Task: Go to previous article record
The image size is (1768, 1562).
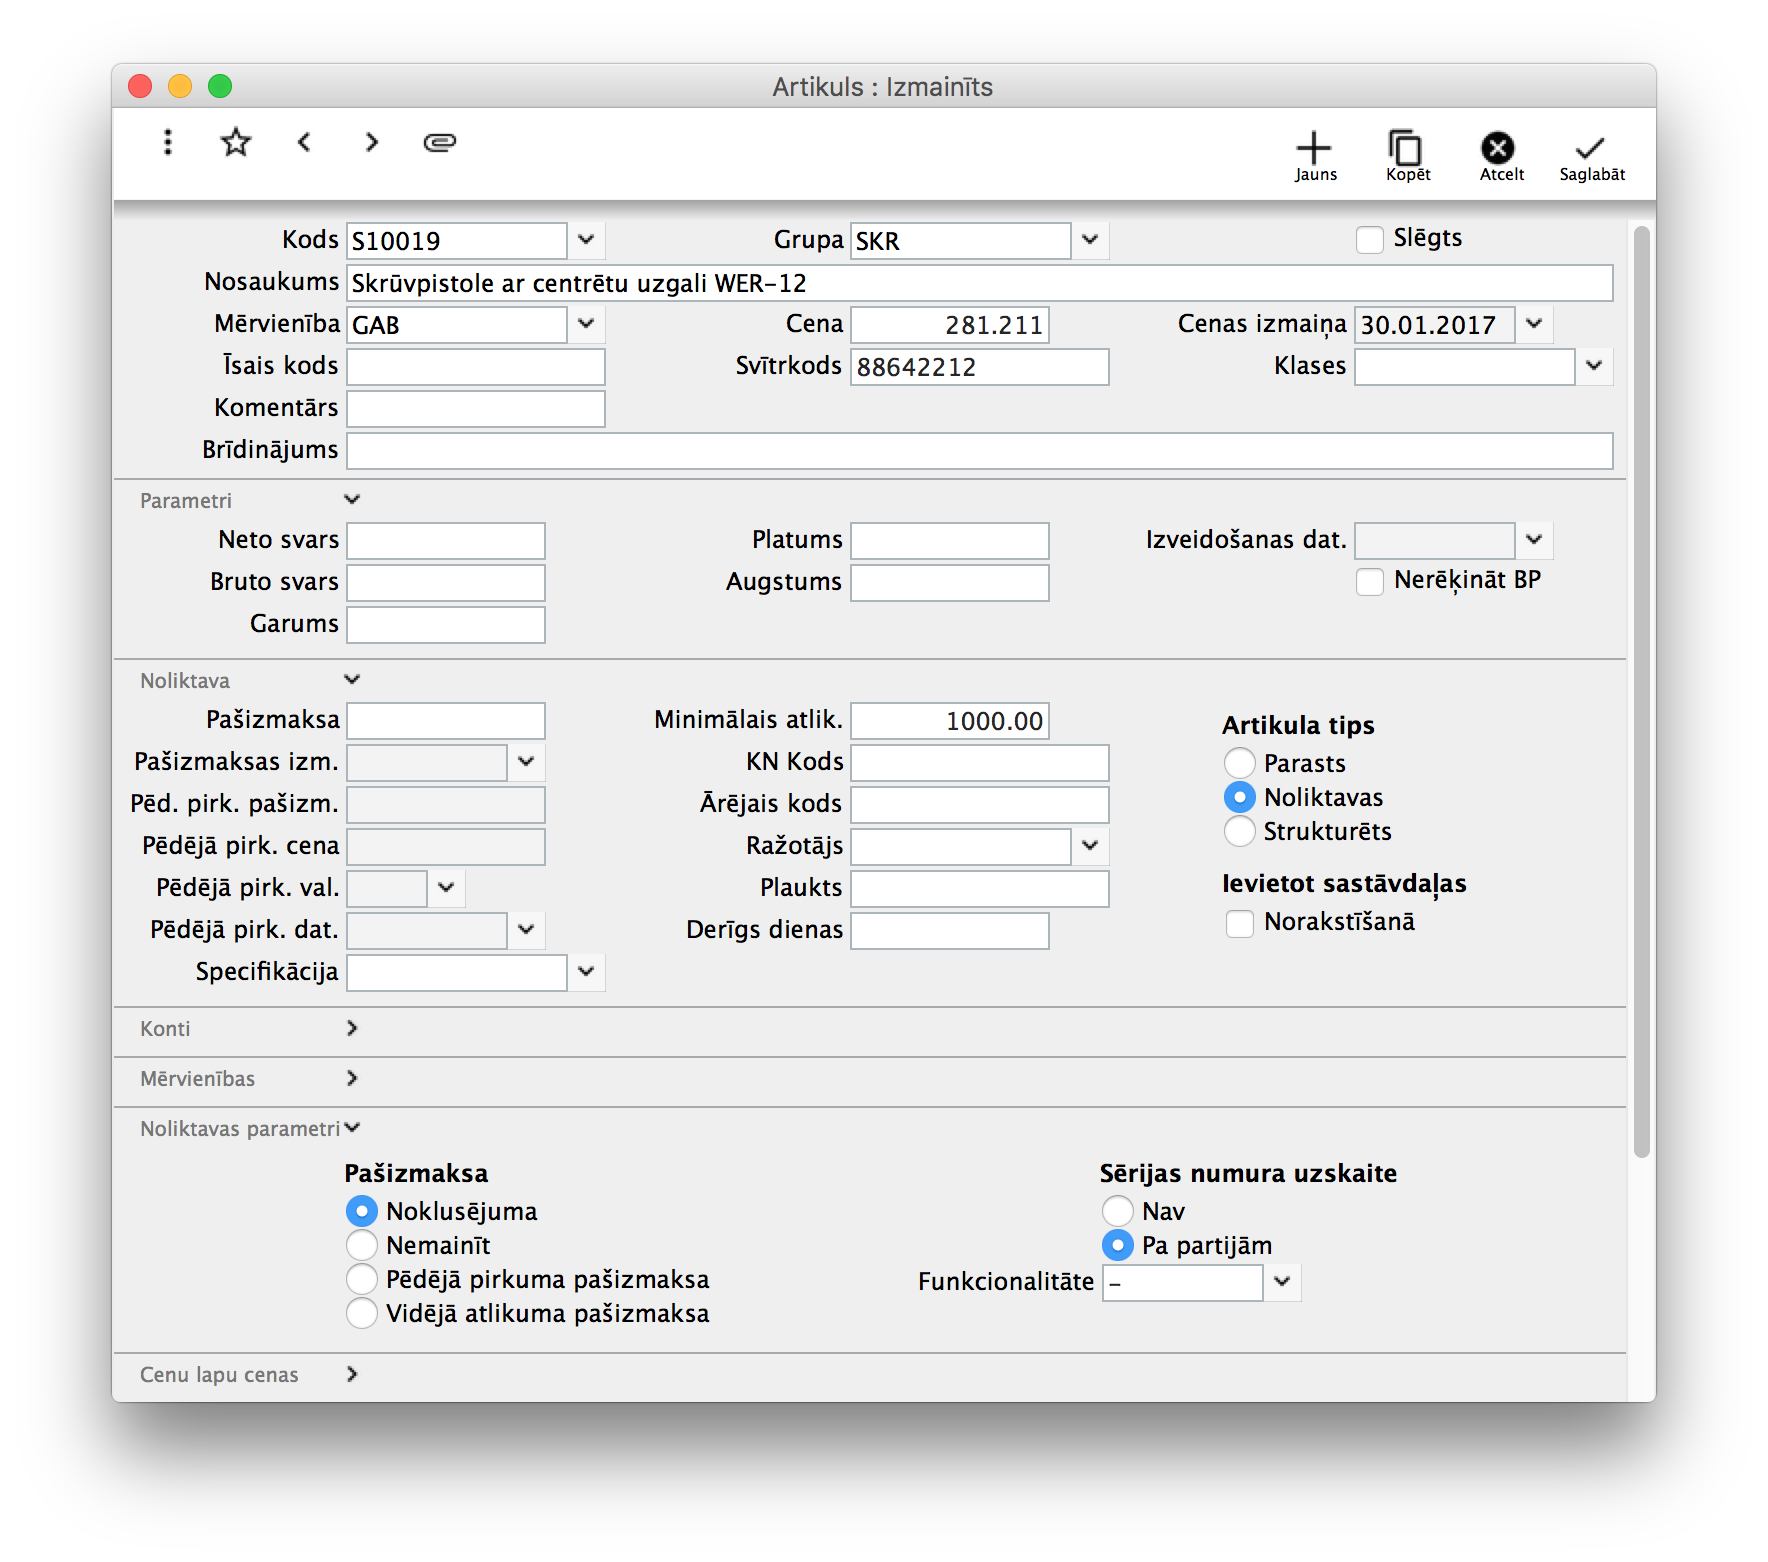Action: 304,142
